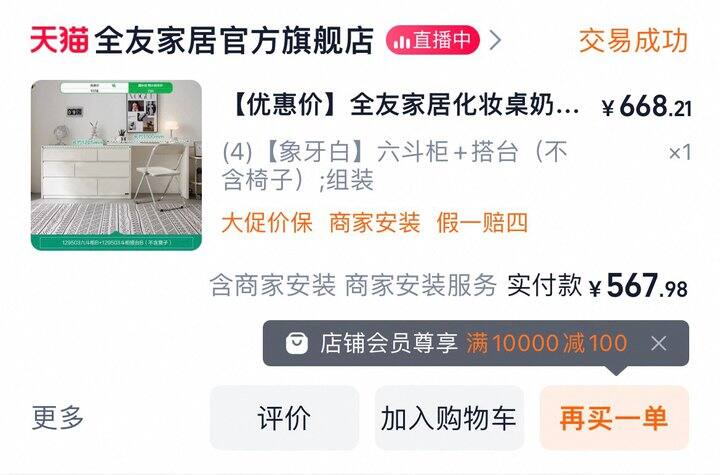This screenshot has width=720, height=475.
Task: Open product title 【优惠价】全友家居化妆桌
Action: coord(406,105)
